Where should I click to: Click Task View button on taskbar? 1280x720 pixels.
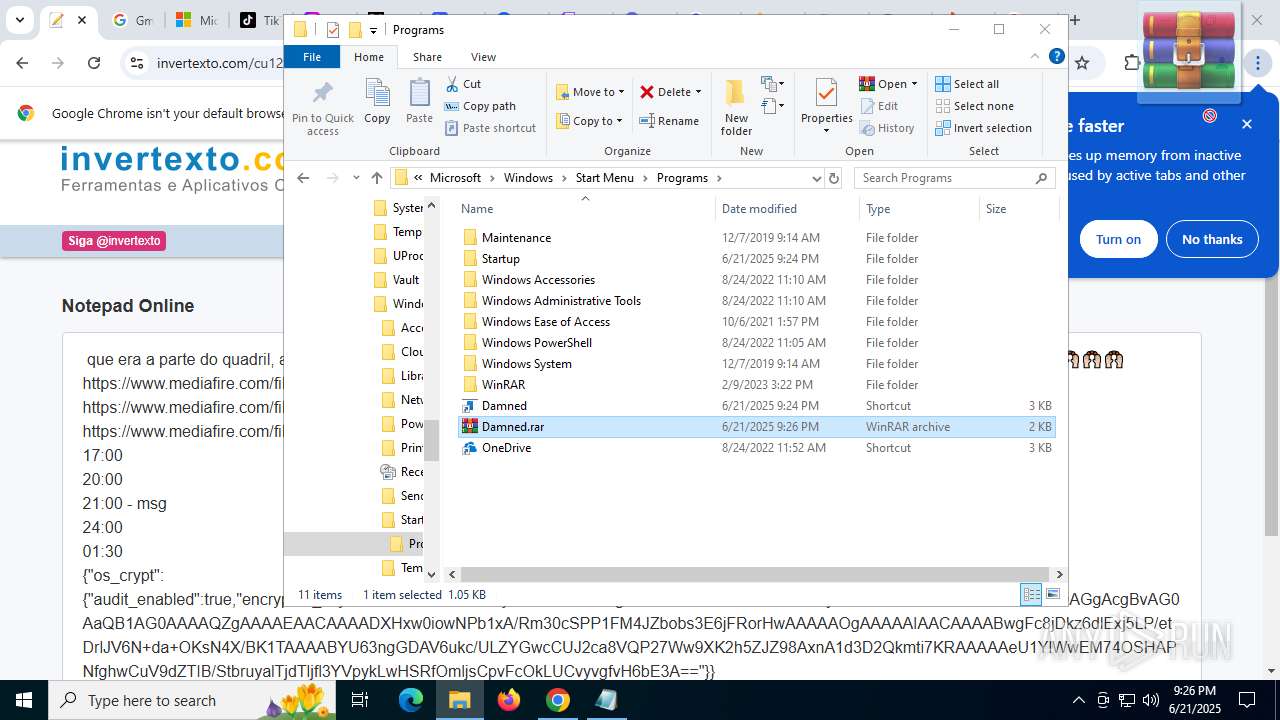[361, 700]
